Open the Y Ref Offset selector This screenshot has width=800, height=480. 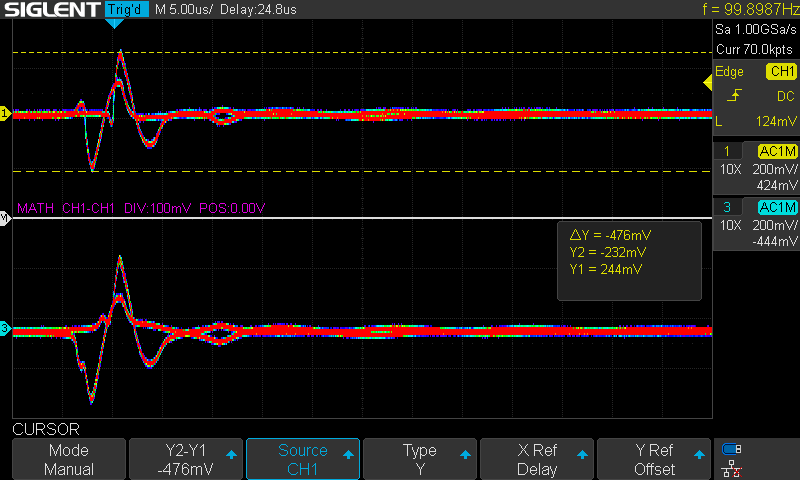click(x=654, y=459)
